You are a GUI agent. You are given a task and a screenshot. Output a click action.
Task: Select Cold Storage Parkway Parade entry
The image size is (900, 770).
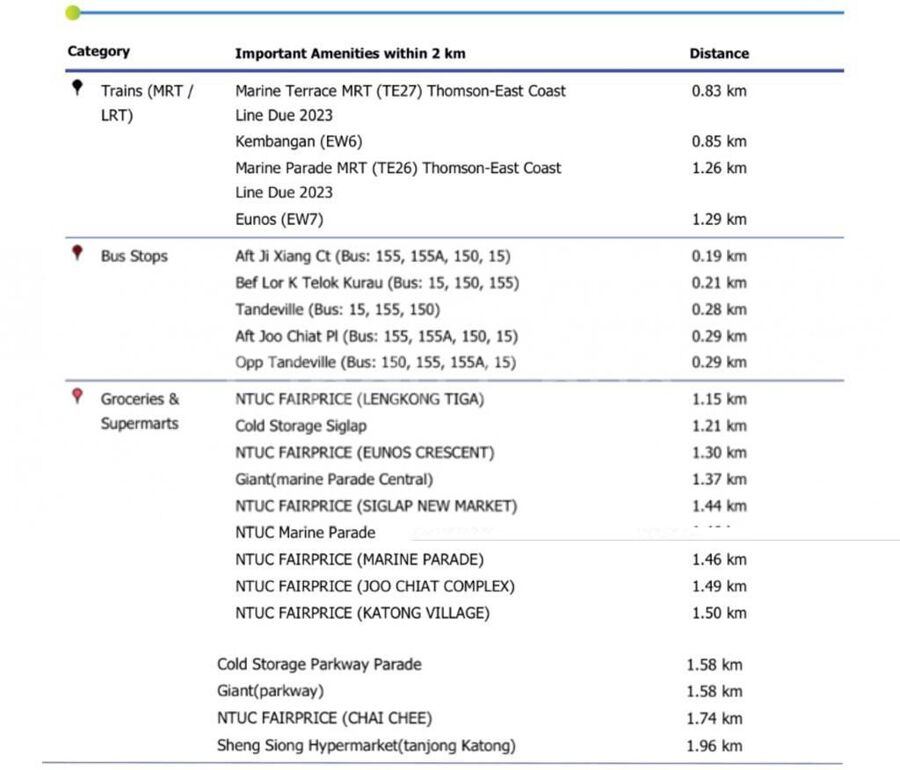[x=319, y=664]
